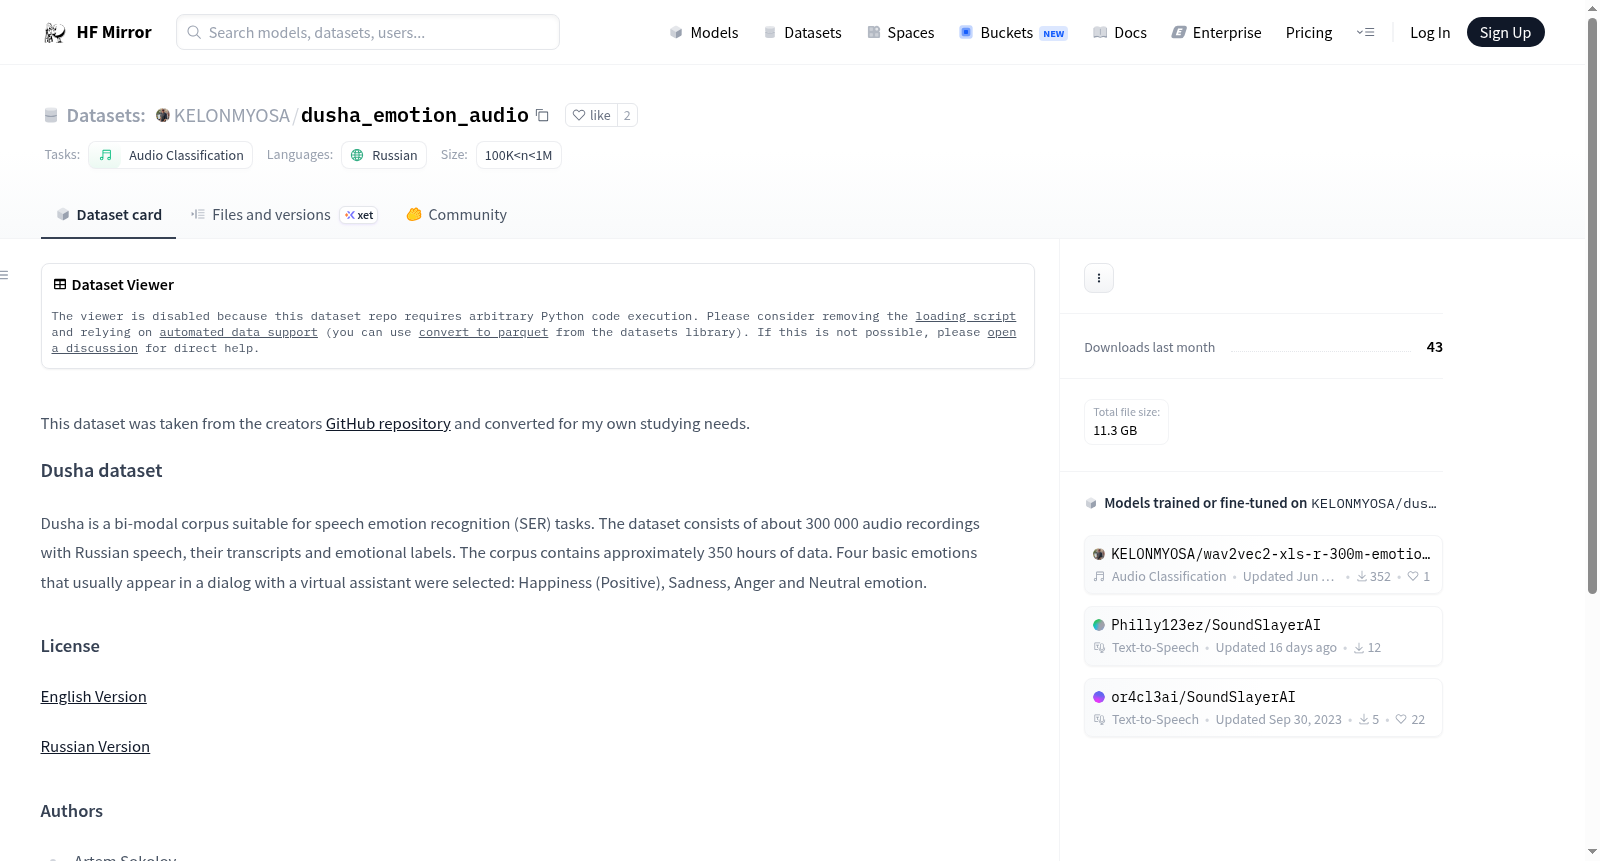Navigate to Enterprise
1600x861 pixels.
tap(1217, 33)
